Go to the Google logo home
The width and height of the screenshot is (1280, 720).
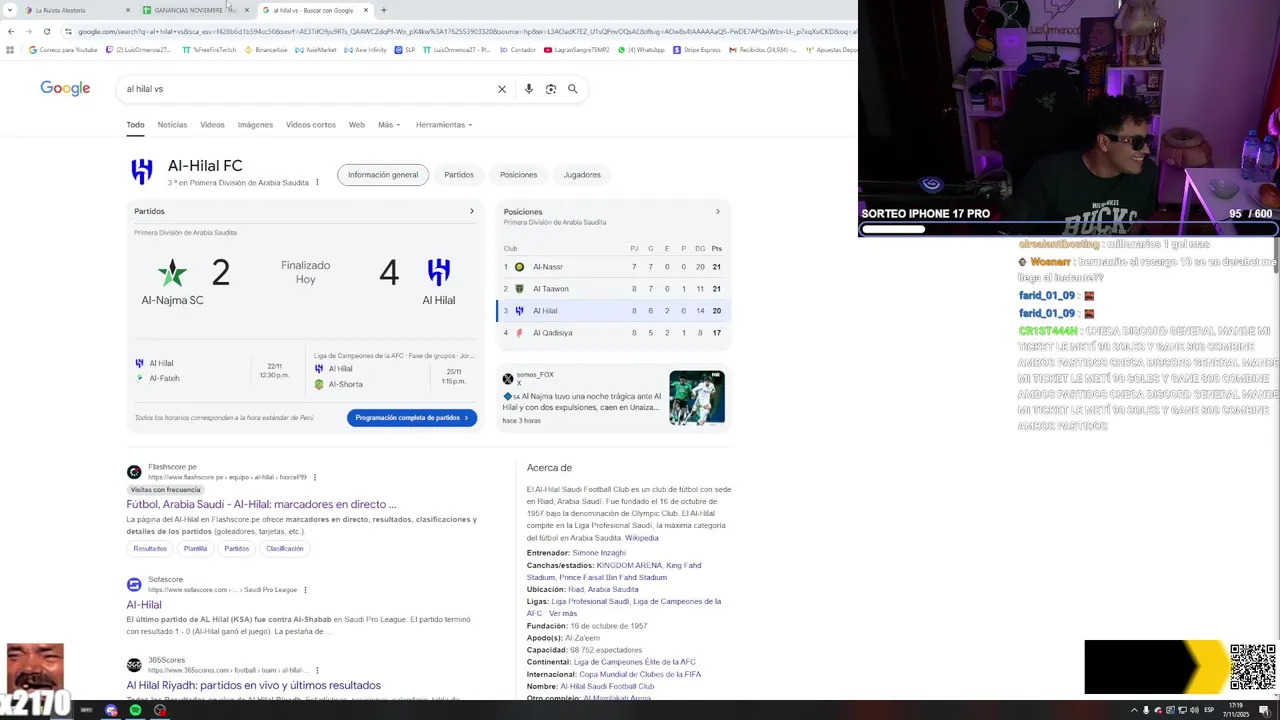(65, 88)
